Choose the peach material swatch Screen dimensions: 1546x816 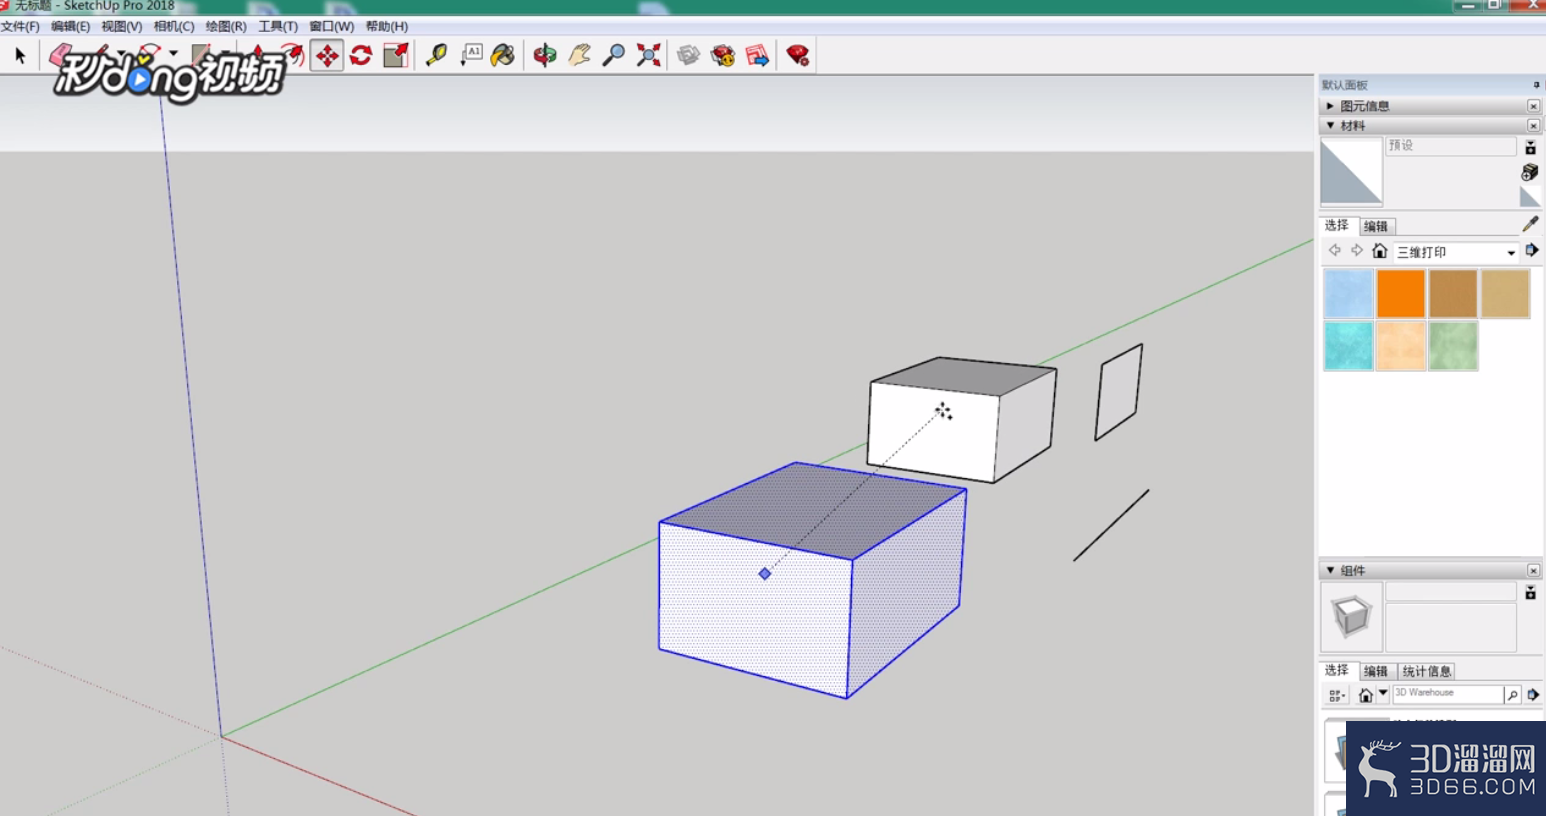click(x=1400, y=346)
